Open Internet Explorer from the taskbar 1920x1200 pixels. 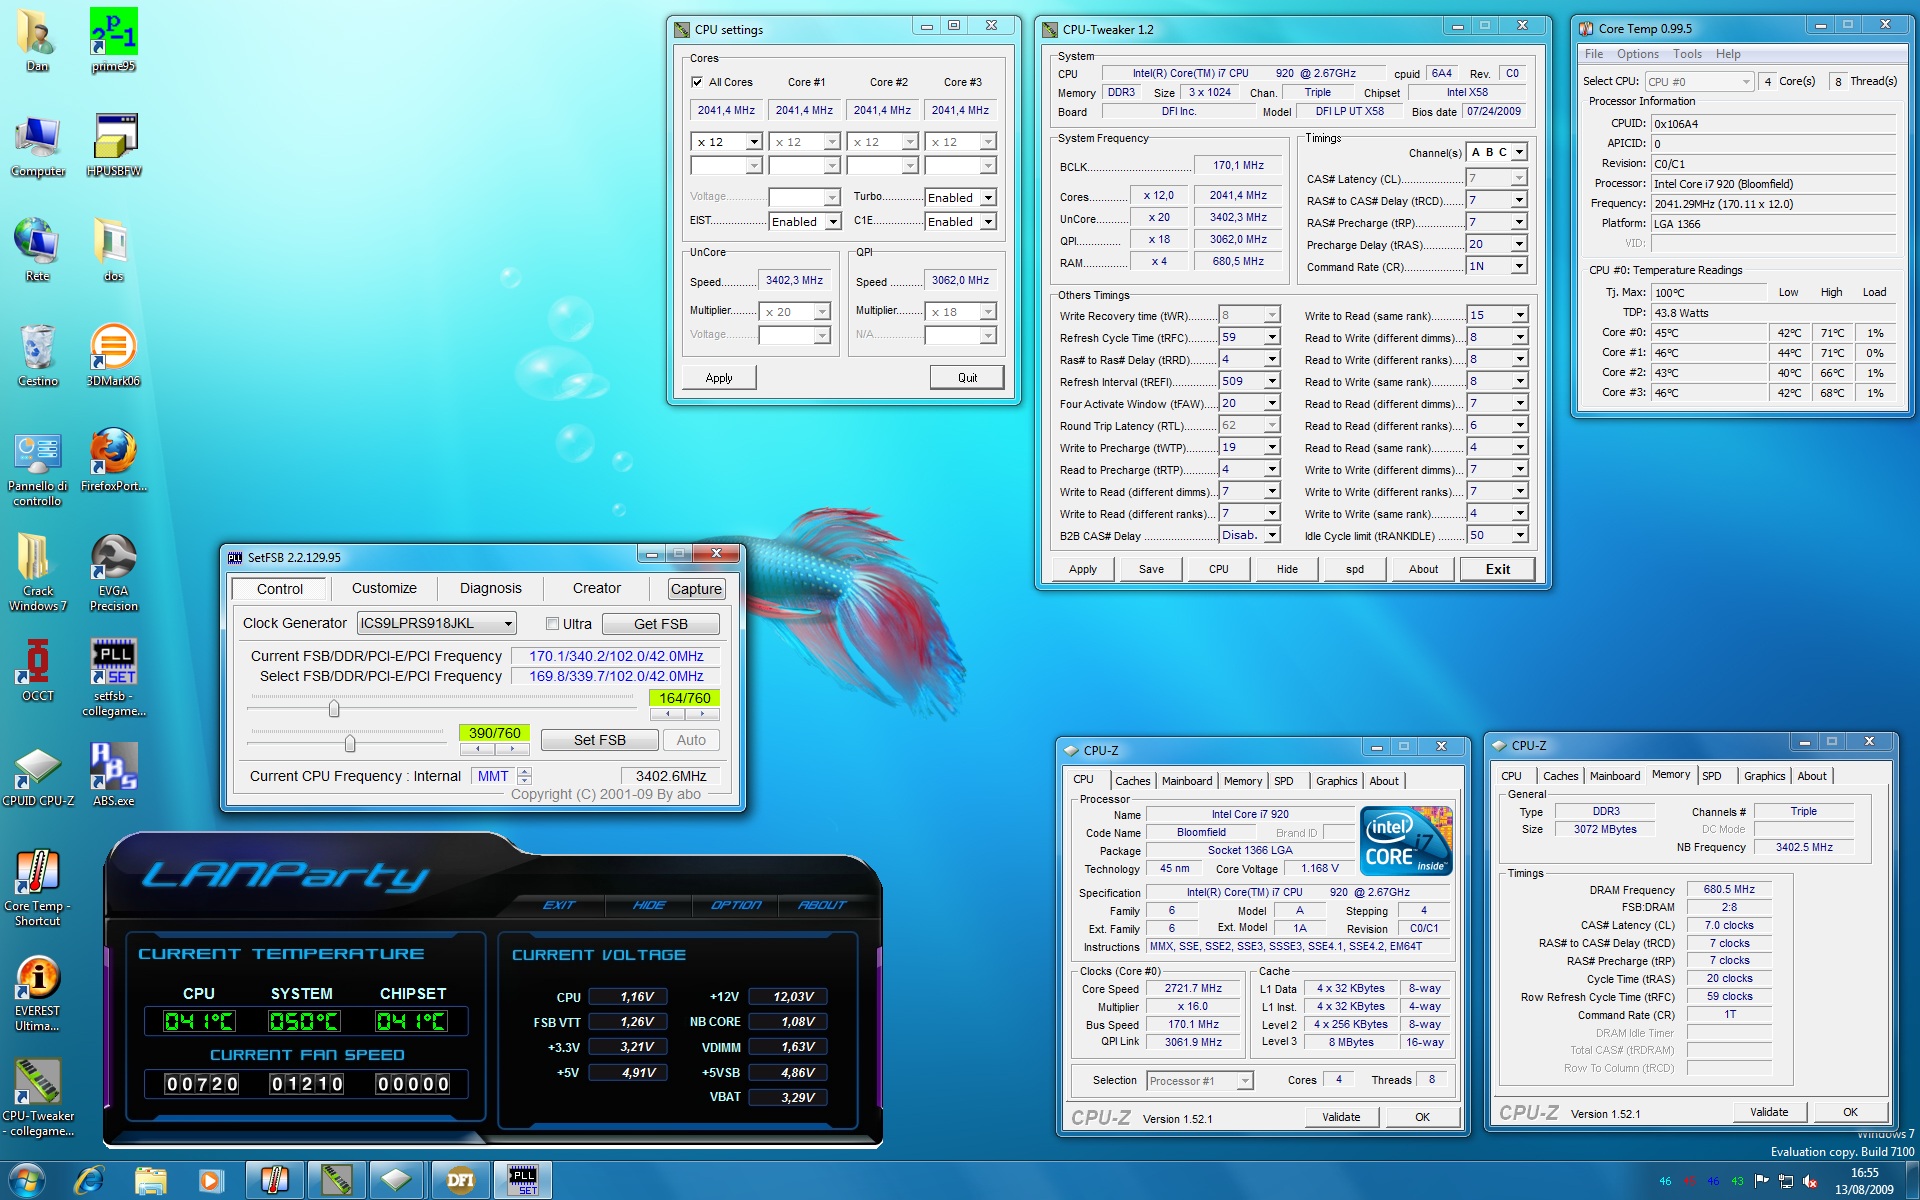(x=89, y=1180)
